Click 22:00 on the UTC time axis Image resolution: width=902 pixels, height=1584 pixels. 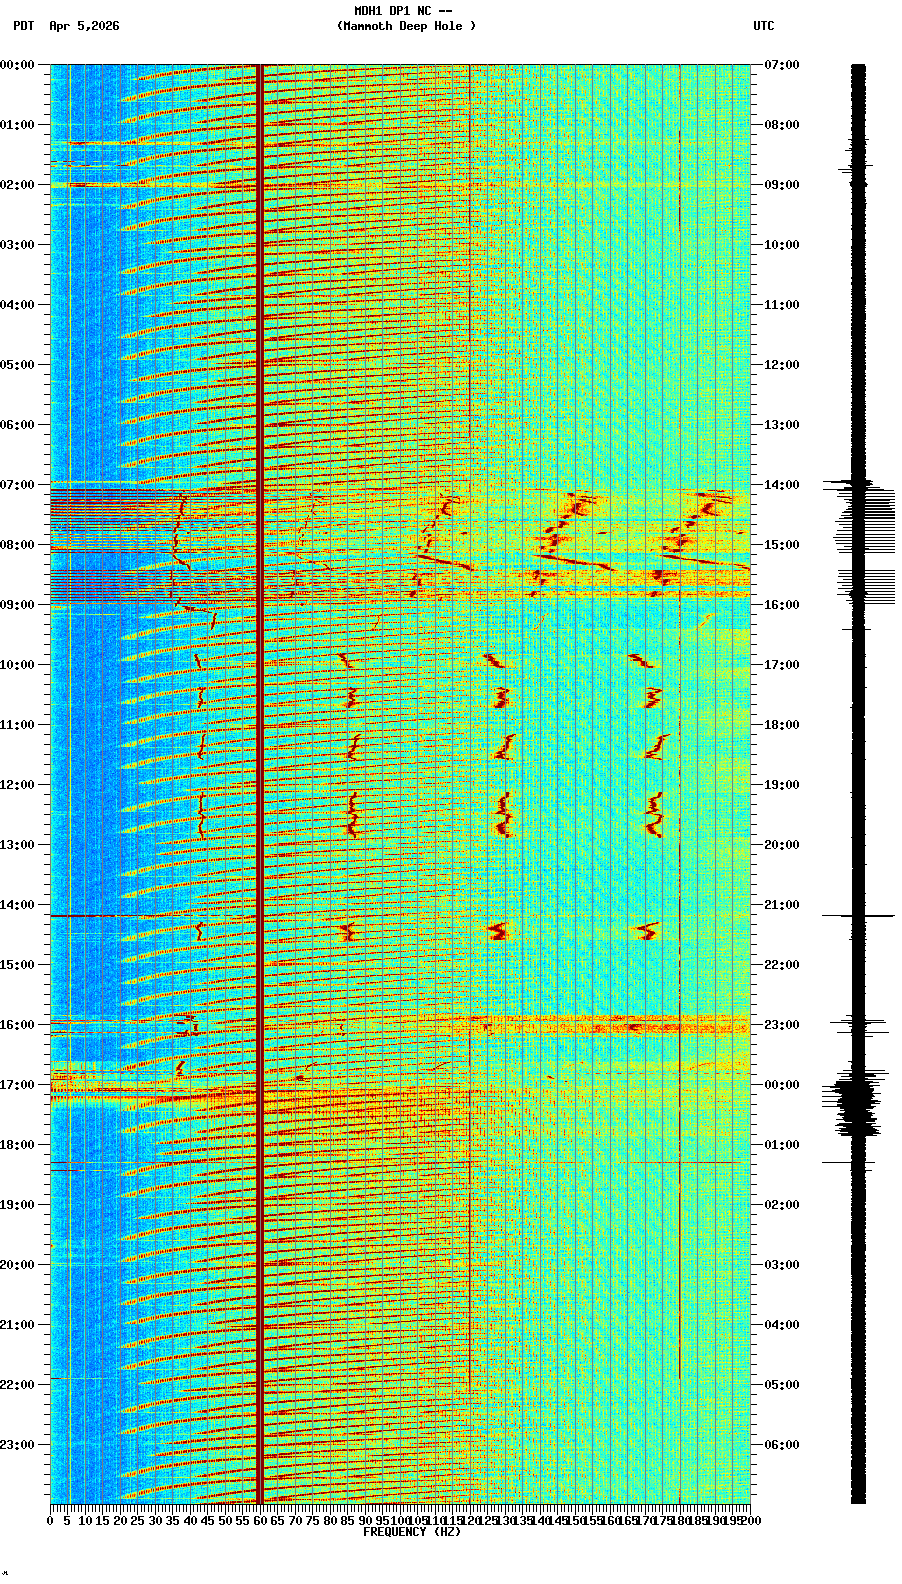[x=782, y=965]
